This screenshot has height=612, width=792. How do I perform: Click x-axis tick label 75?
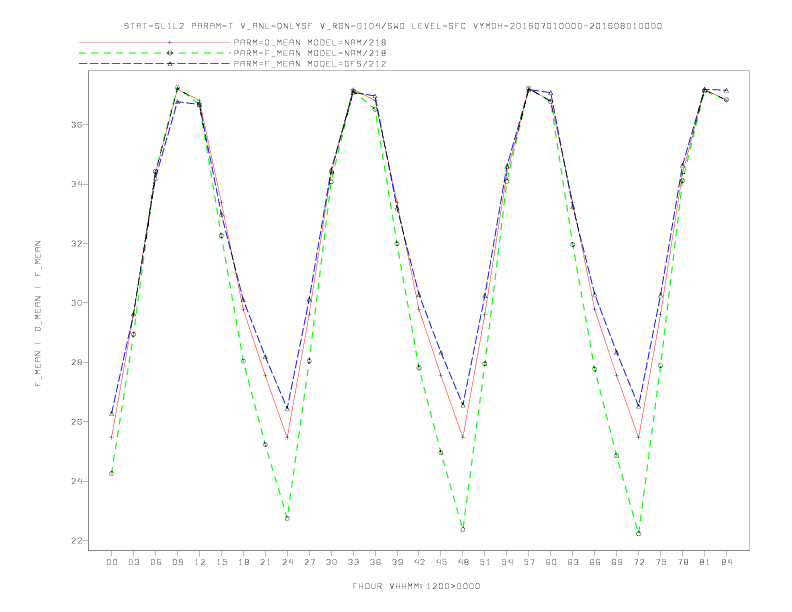(661, 562)
